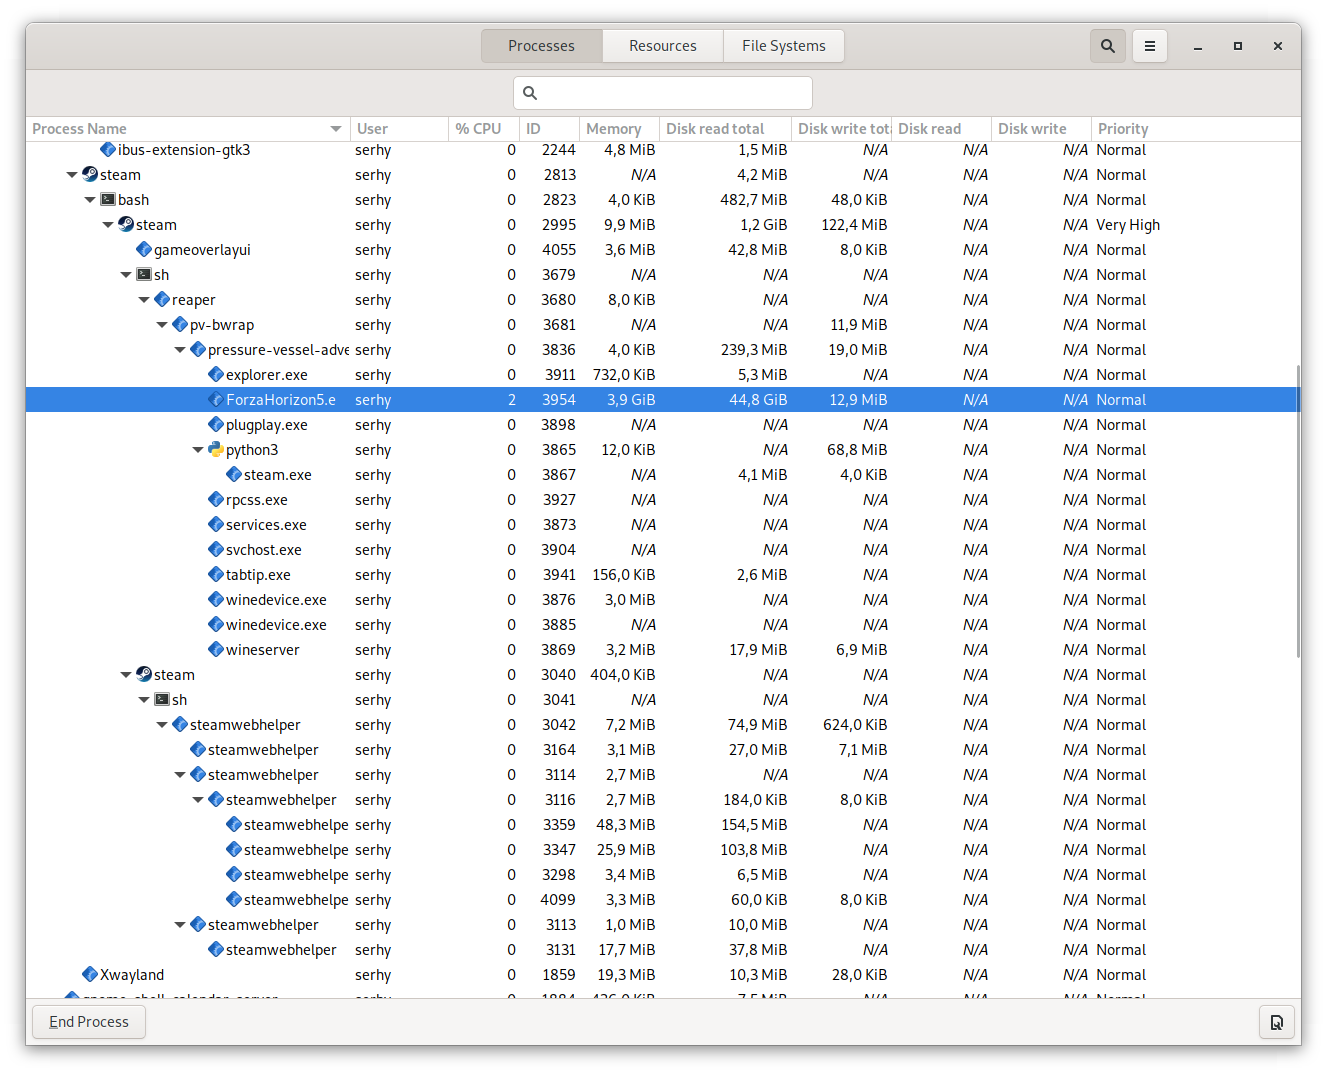Click the Steam icon of process 3040
This screenshot has height=1074, width=1327.
(x=144, y=675)
